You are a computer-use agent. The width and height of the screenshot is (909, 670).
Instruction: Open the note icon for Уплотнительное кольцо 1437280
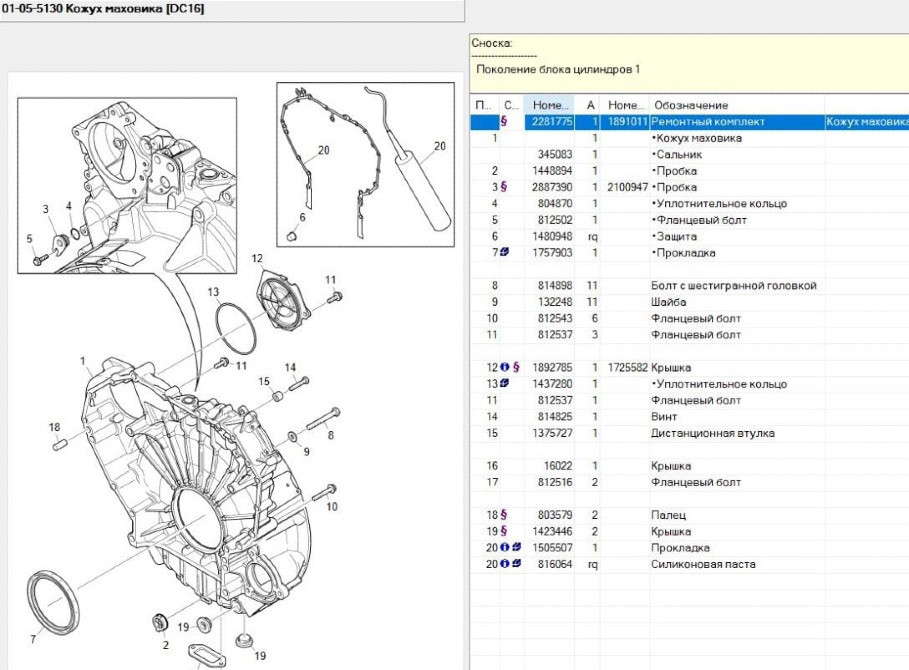tap(505, 384)
